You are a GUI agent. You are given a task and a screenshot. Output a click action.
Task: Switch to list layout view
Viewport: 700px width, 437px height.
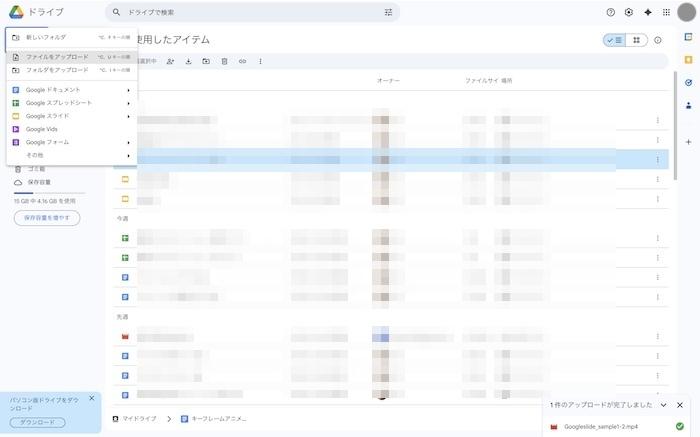point(615,40)
